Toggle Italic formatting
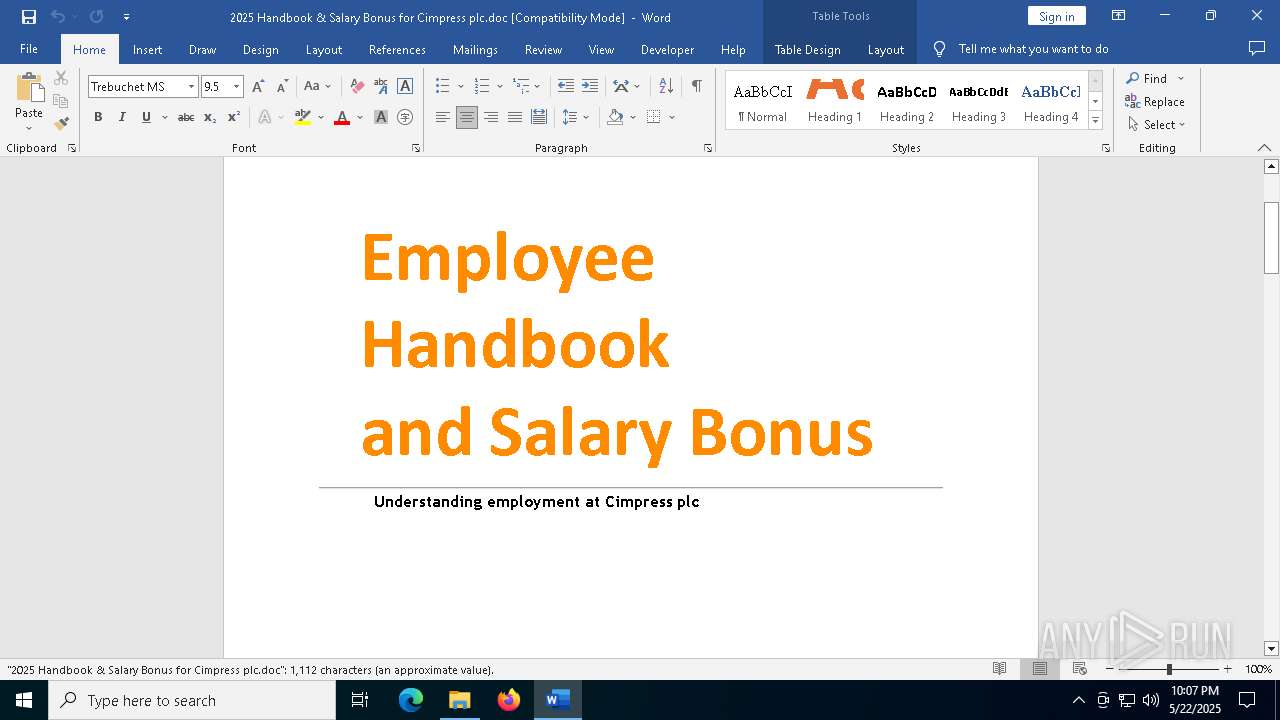1280x720 pixels. 122,117
